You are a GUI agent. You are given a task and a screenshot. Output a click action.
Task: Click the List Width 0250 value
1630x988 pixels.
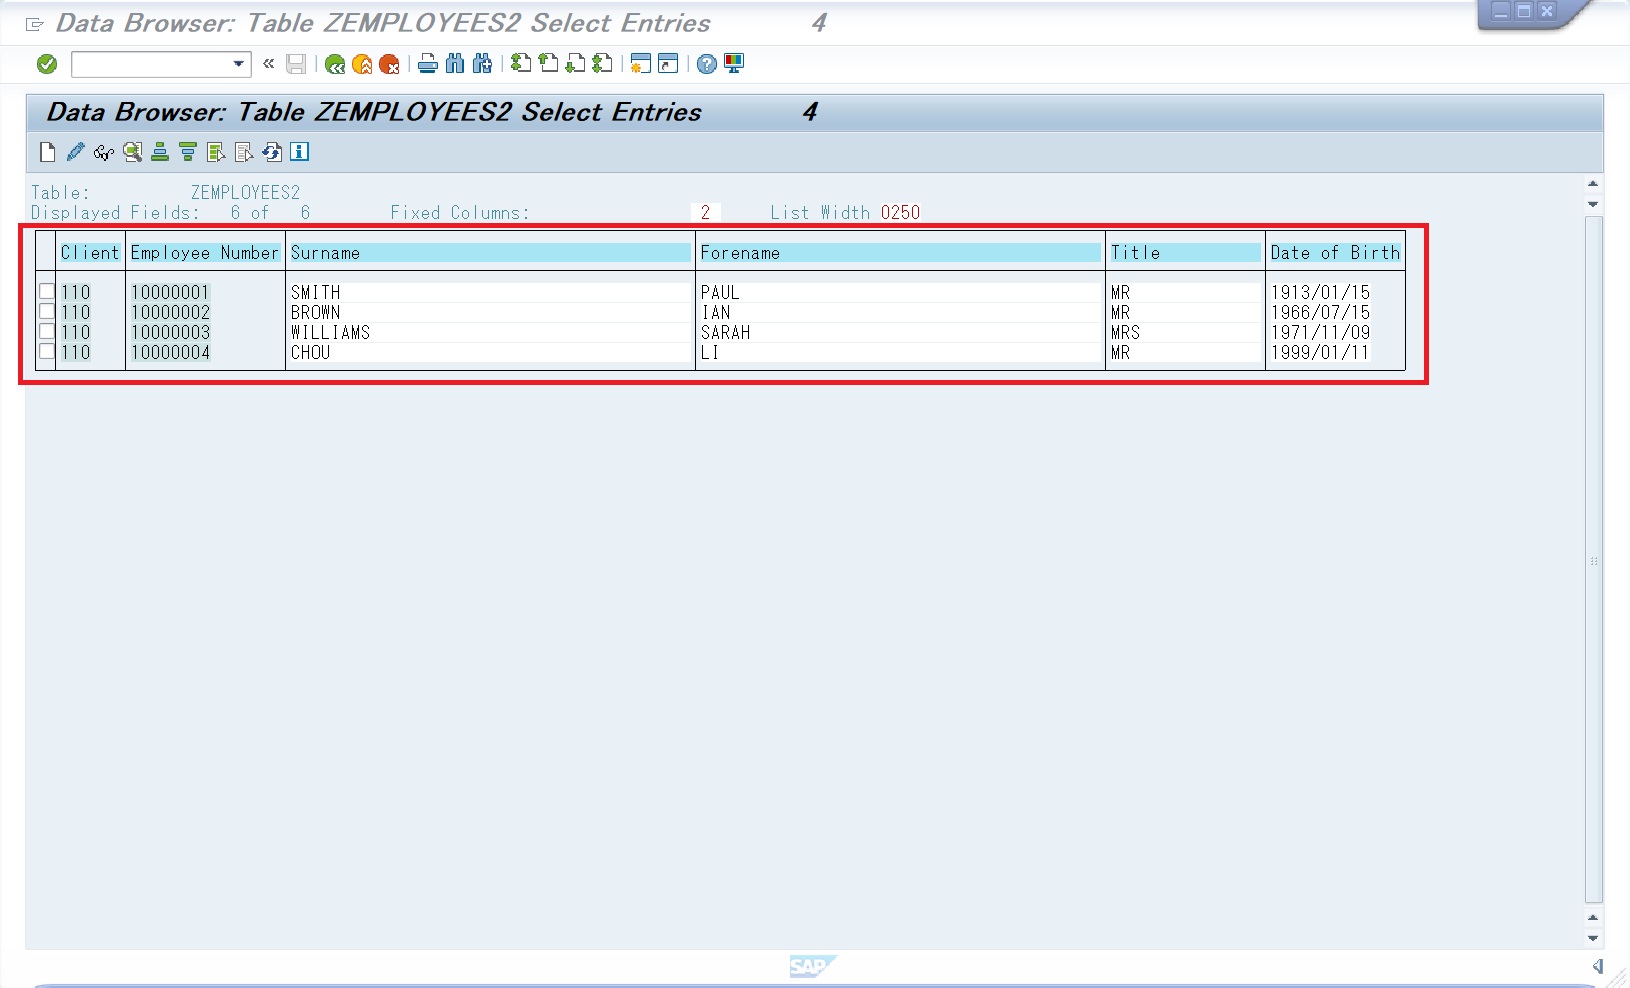click(900, 213)
